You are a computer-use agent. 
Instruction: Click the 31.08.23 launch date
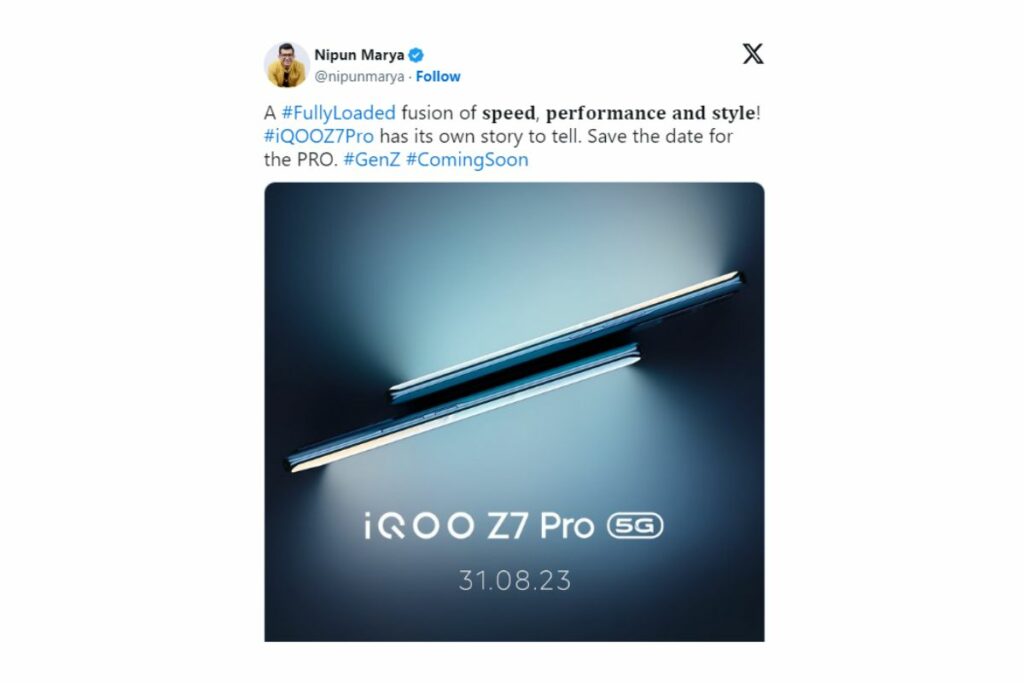click(x=515, y=580)
